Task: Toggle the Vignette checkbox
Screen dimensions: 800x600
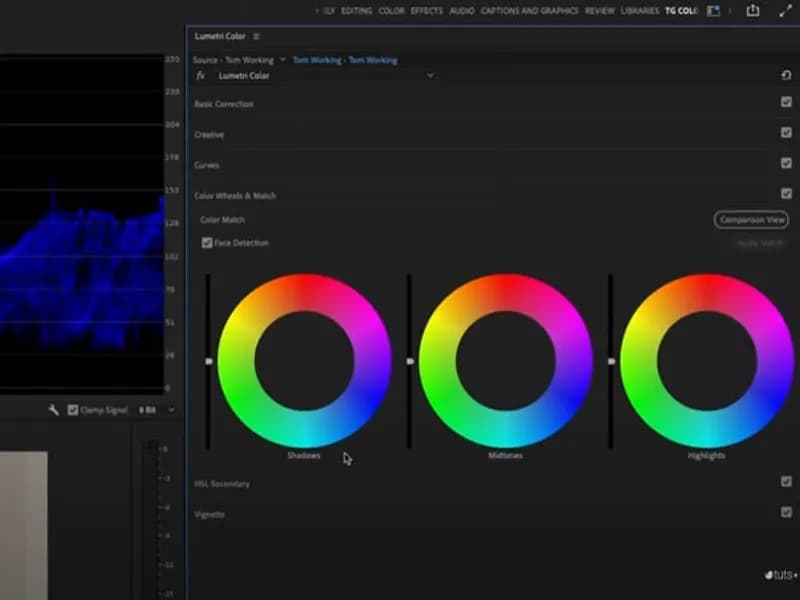Action: [786, 512]
